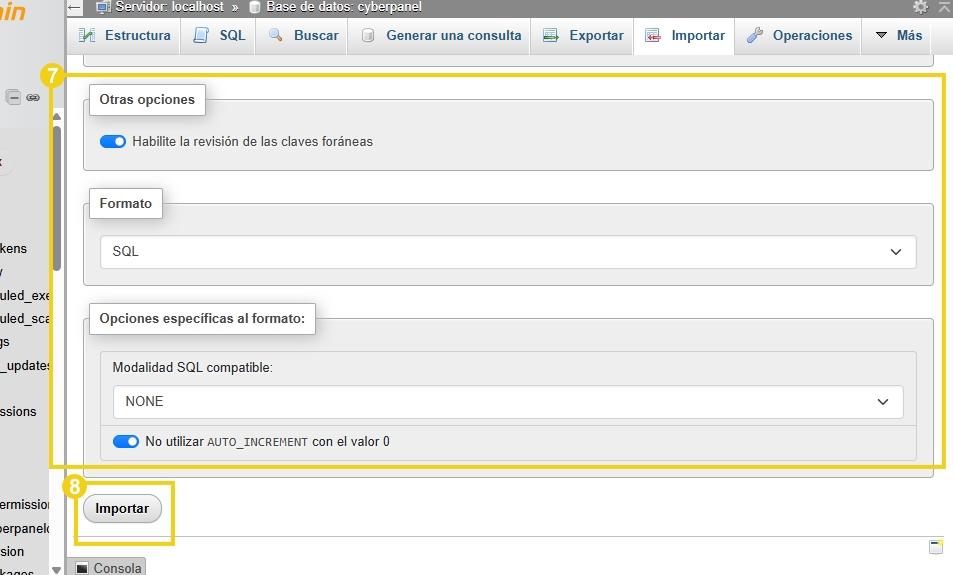
Task: Click the Exportar arrow icon
Action: (551, 35)
